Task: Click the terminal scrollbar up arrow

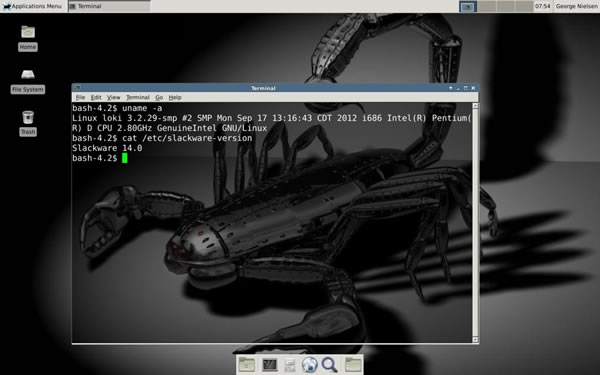Action: click(475, 106)
